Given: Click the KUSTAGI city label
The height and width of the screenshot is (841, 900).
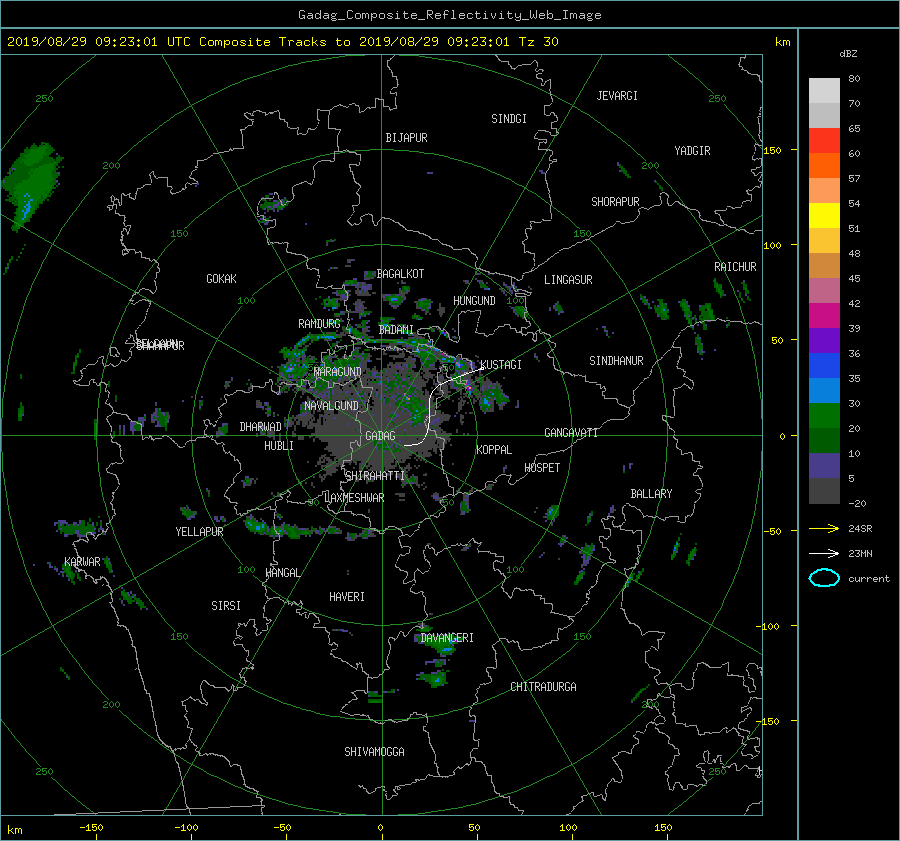Looking at the screenshot, I should [501, 365].
